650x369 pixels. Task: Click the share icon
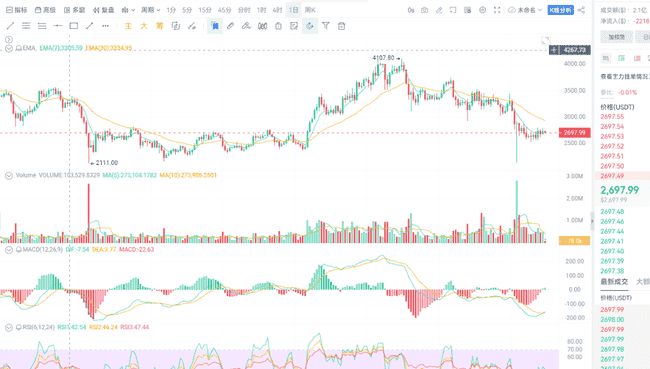click(x=582, y=10)
